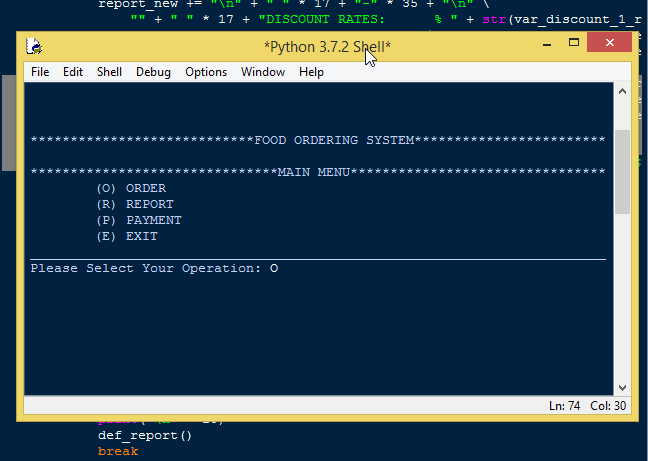This screenshot has width=648, height=461.
Task: Click the (P) PAYMENT menu line
Action: tap(139, 221)
